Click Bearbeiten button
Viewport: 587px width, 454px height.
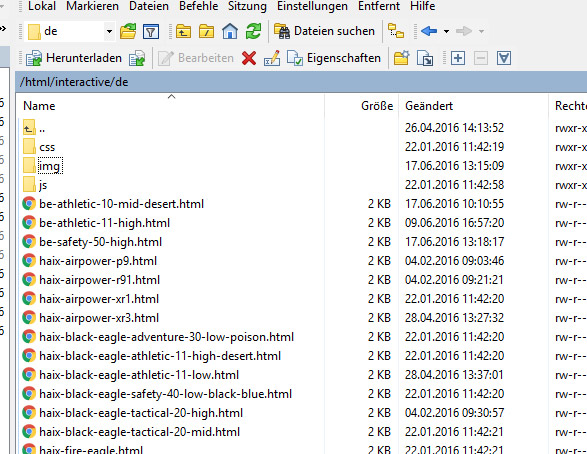(196, 58)
